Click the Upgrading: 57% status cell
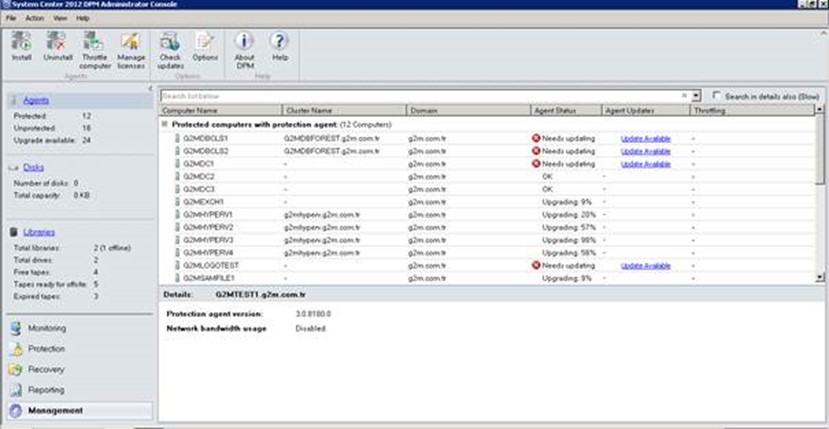Viewport: 829px width, 429px height. pyautogui.click(x=569, y=227)
